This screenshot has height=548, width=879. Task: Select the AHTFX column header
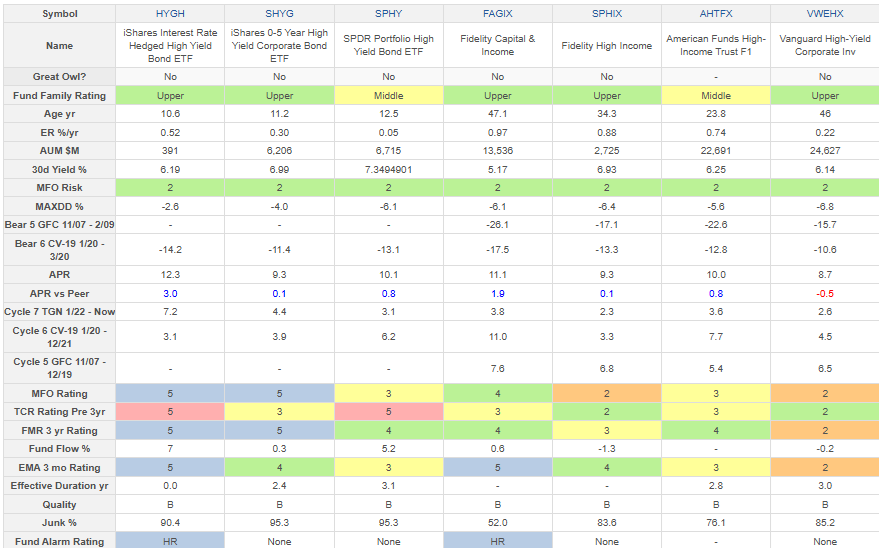pyautogui.click(x=715, y=11)
